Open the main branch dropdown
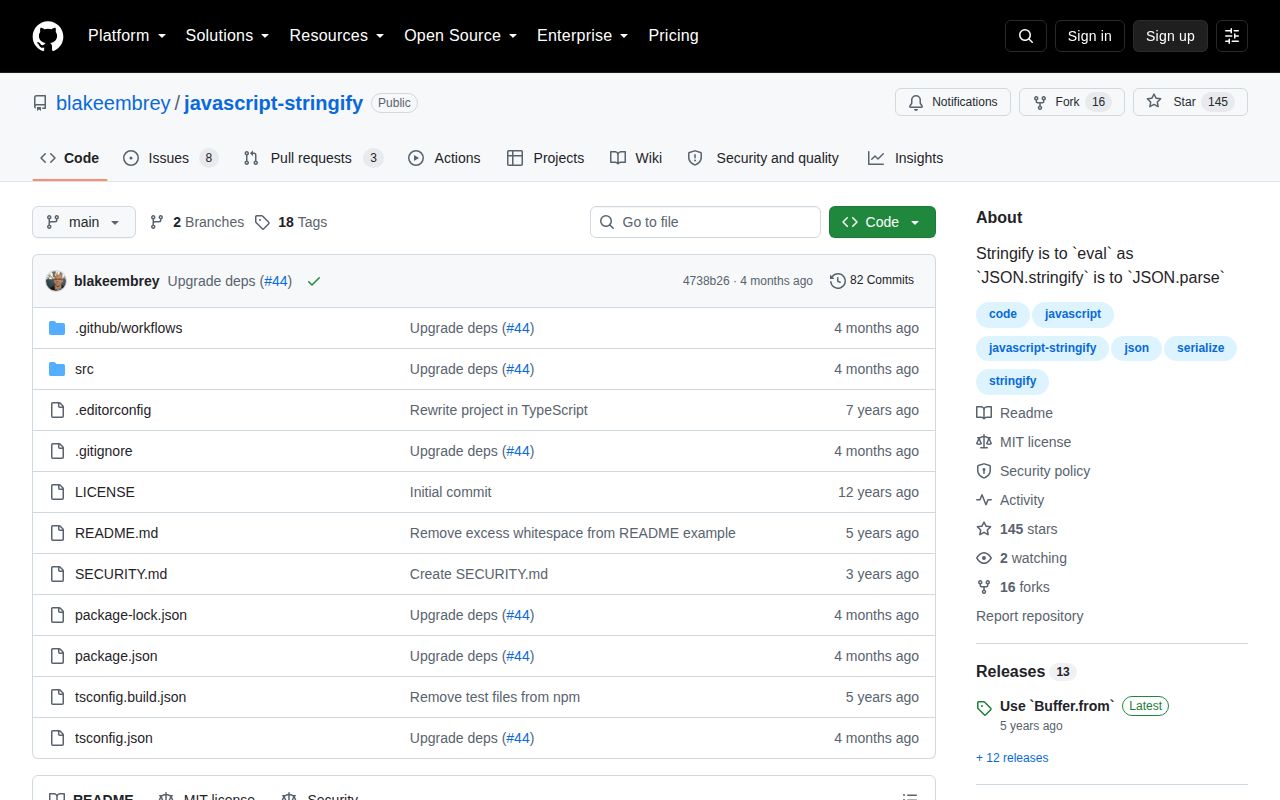 84,222
